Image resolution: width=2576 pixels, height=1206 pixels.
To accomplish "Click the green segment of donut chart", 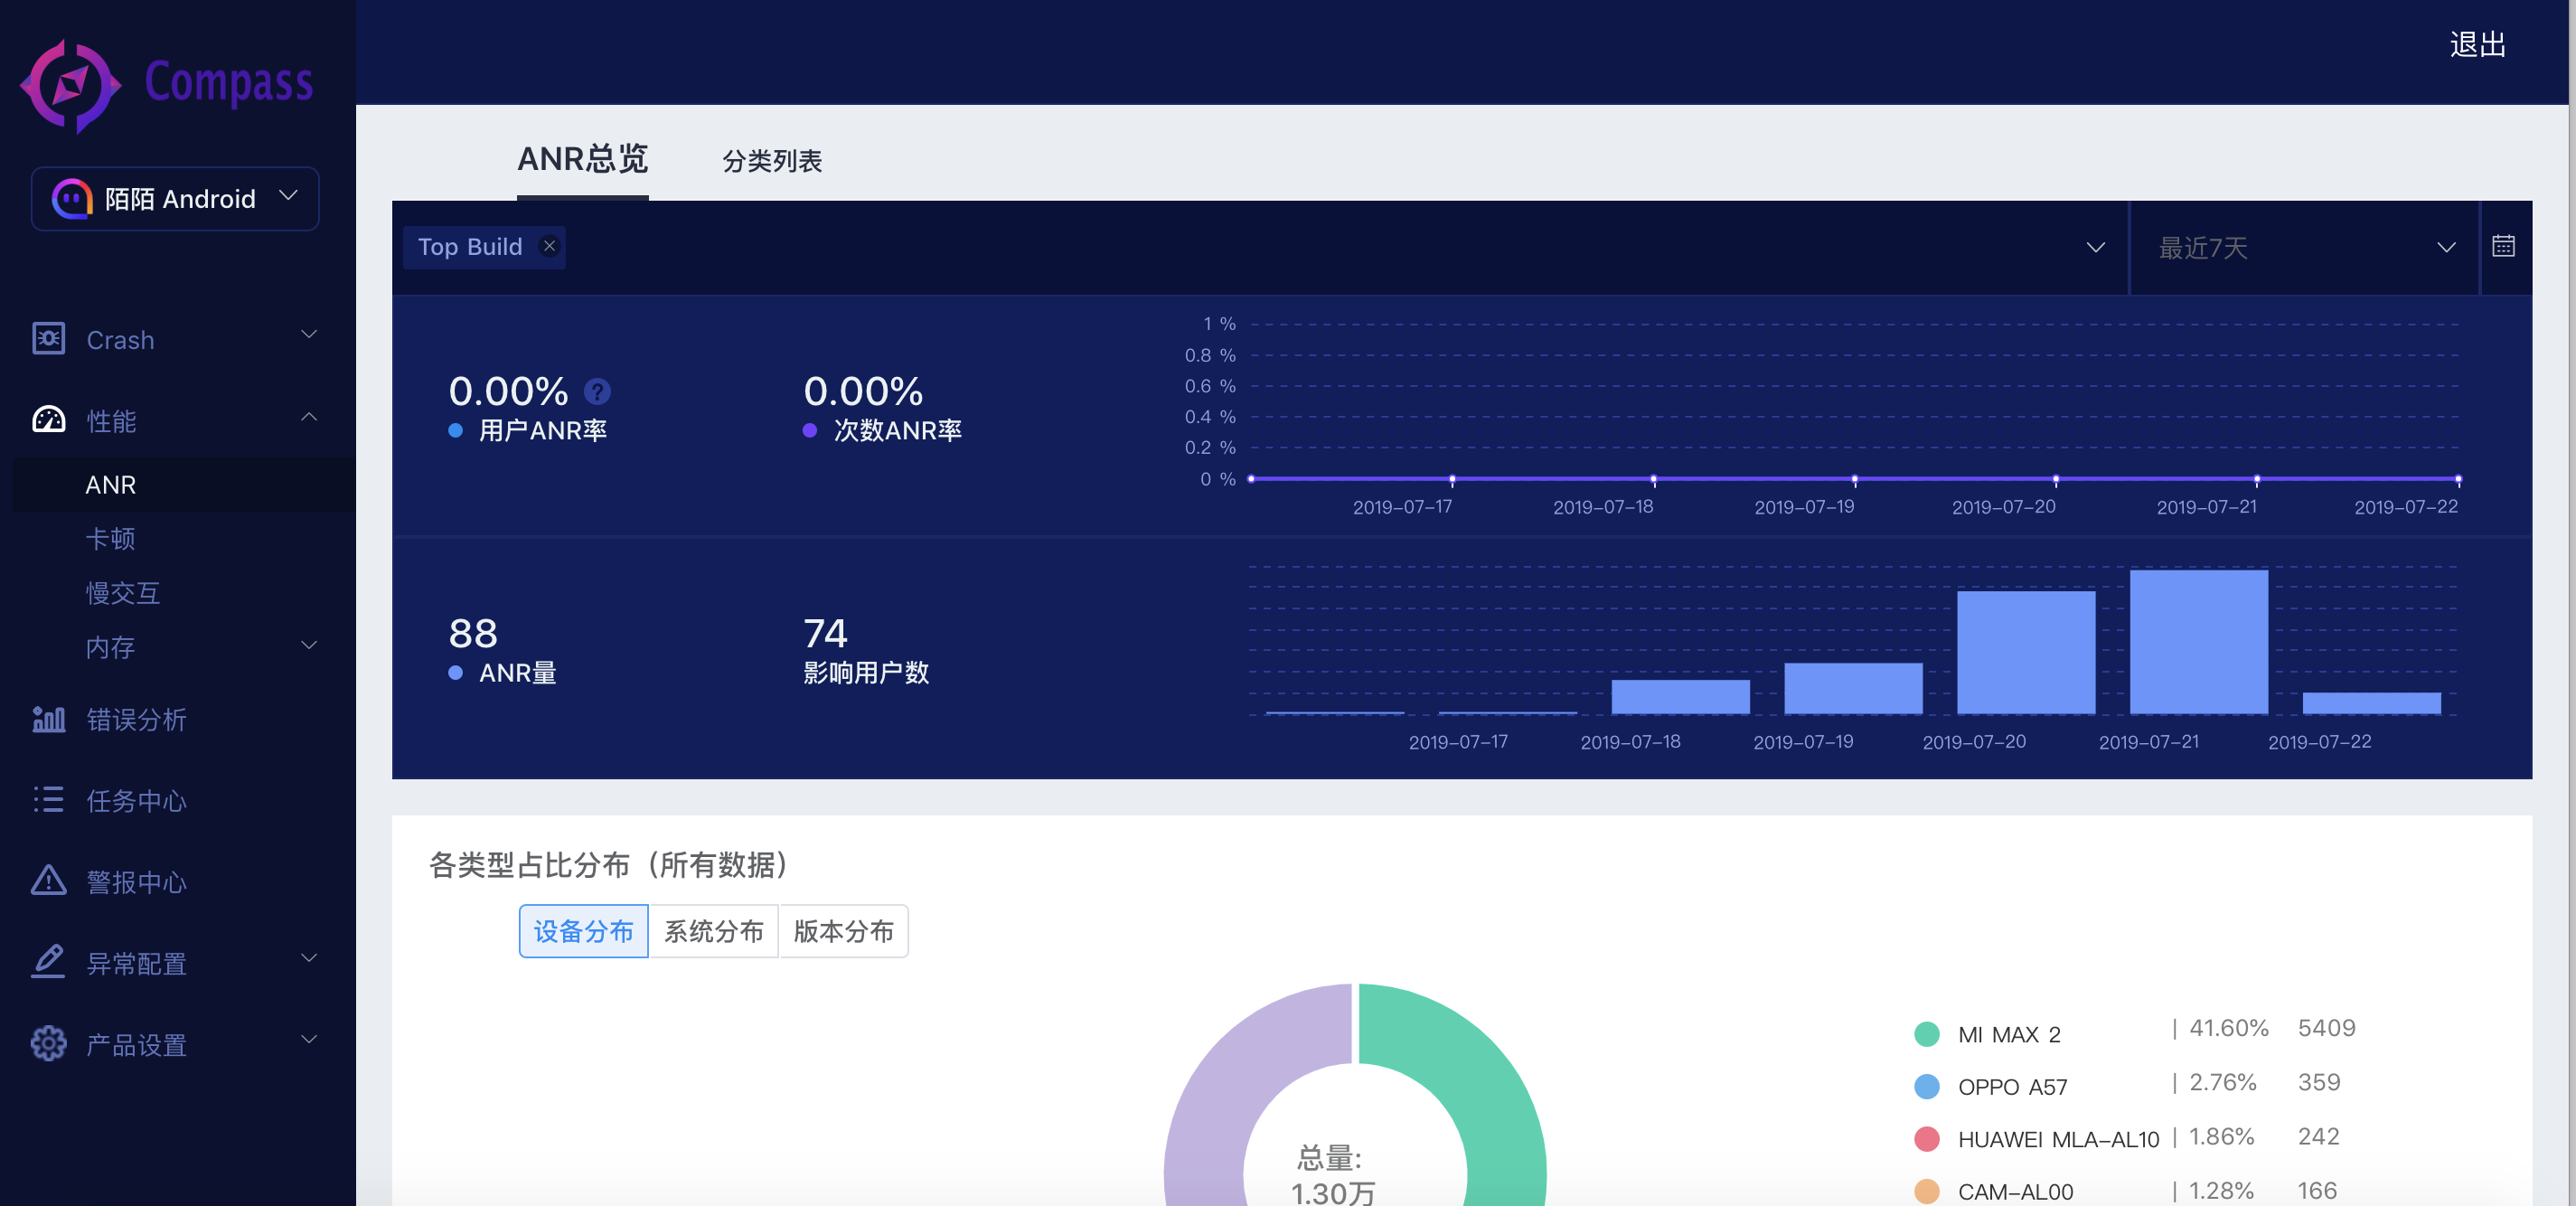I will pos(1480,1080).
